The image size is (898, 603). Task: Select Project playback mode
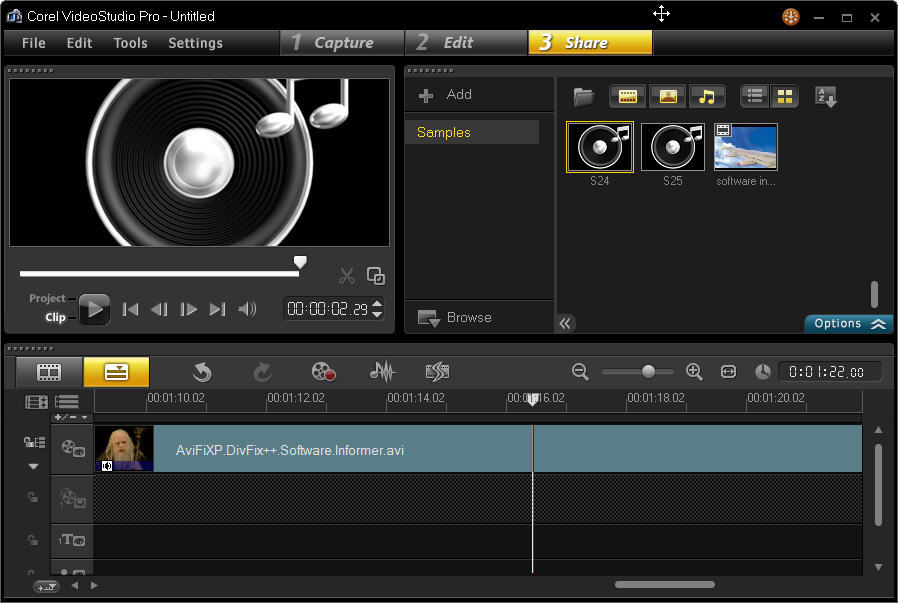click(x=47, y=298)
